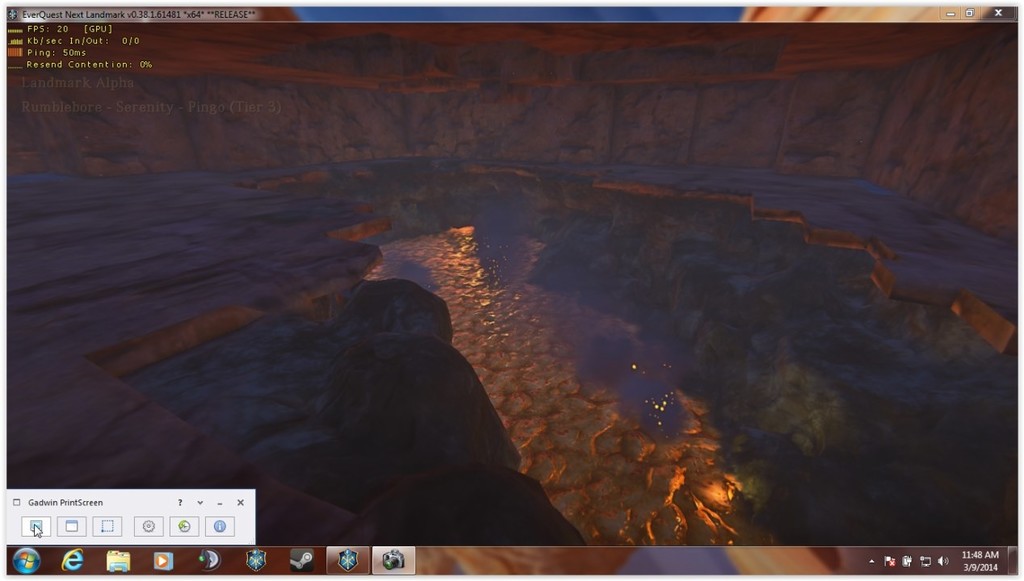Open network status tray icon
This screenshot has height=581, width=1024.
pos(925,561)
